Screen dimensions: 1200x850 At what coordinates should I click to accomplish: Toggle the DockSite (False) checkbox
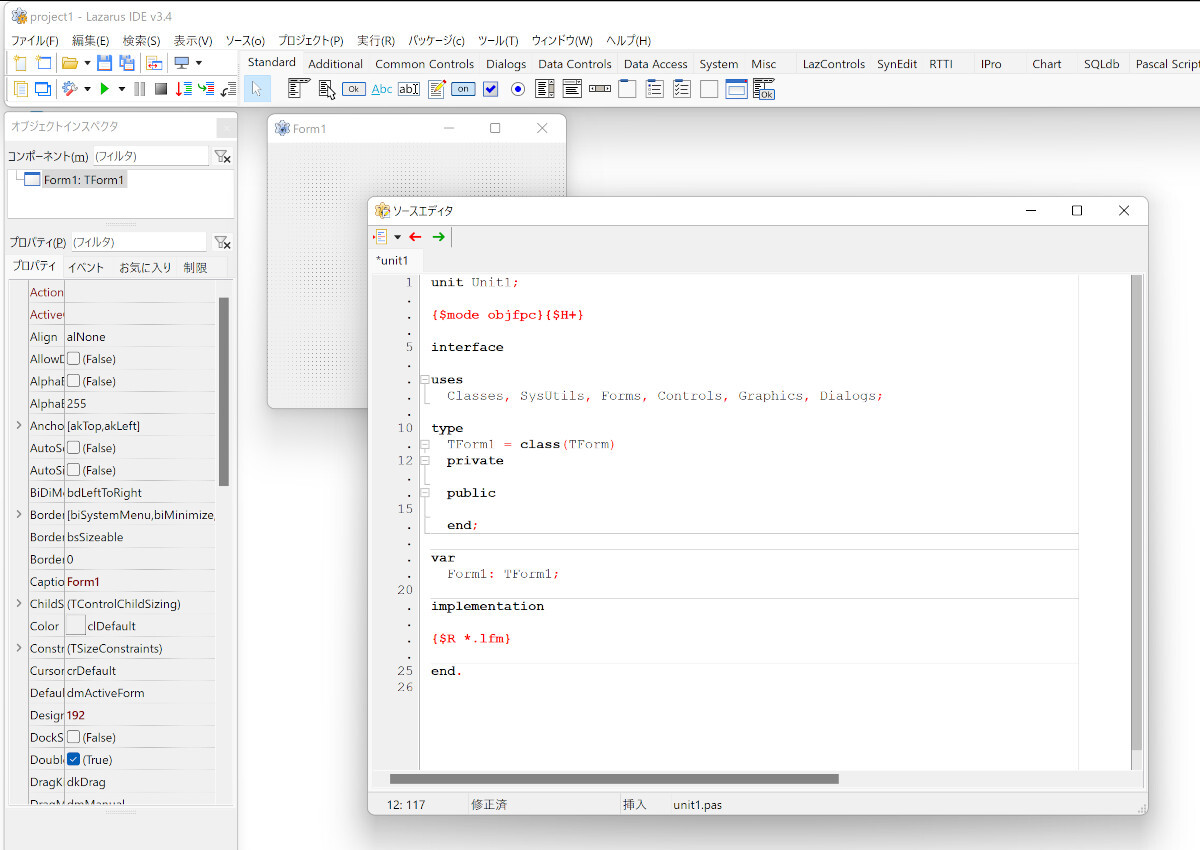coord(73,737)
